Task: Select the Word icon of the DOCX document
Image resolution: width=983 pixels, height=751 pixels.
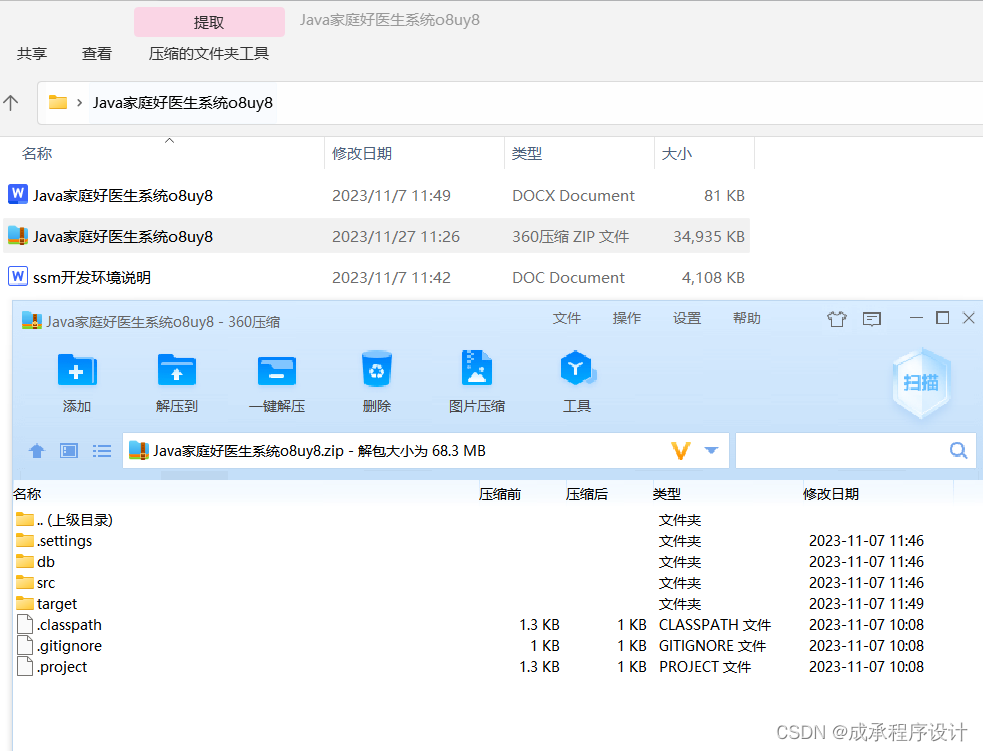Action: 18,194
